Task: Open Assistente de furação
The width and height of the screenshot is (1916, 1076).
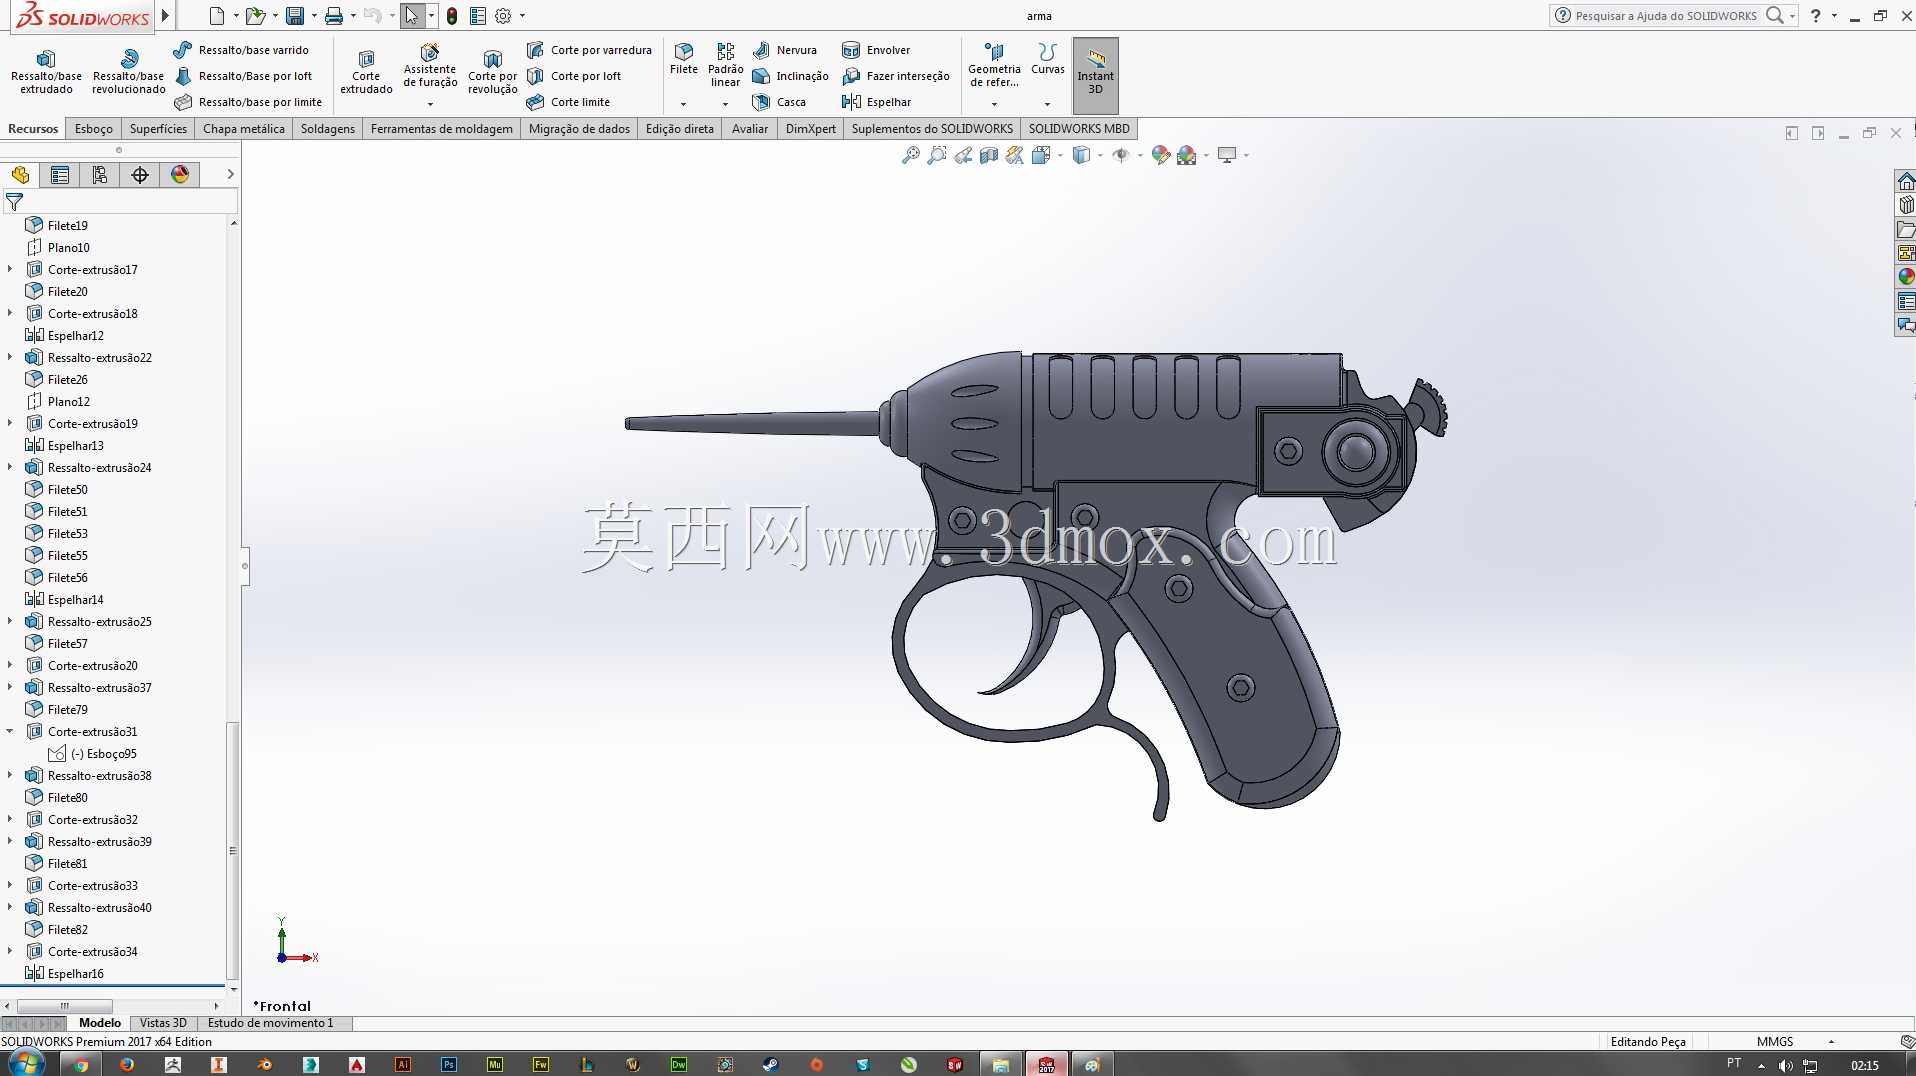Action: pos(430,66)
